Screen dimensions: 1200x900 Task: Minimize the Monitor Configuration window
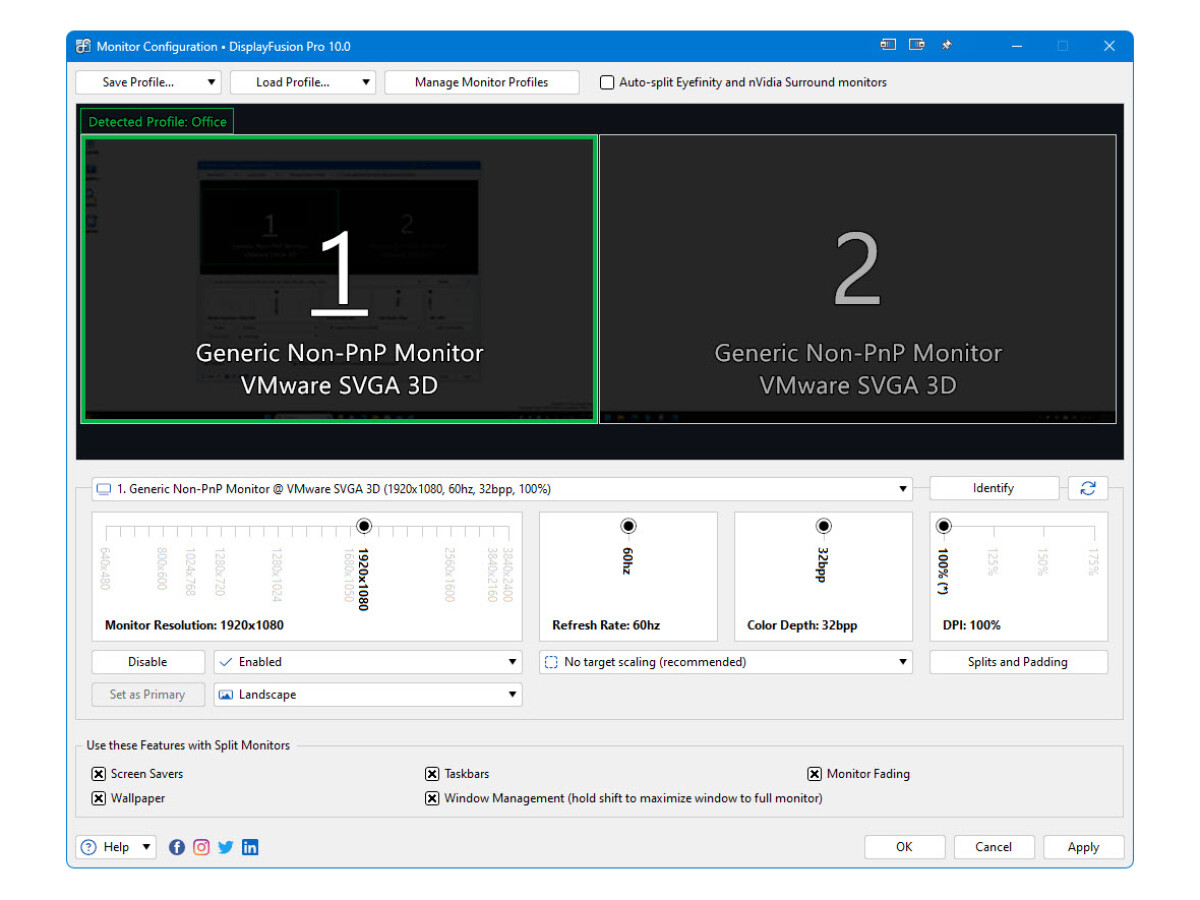tap(1016, 46)
